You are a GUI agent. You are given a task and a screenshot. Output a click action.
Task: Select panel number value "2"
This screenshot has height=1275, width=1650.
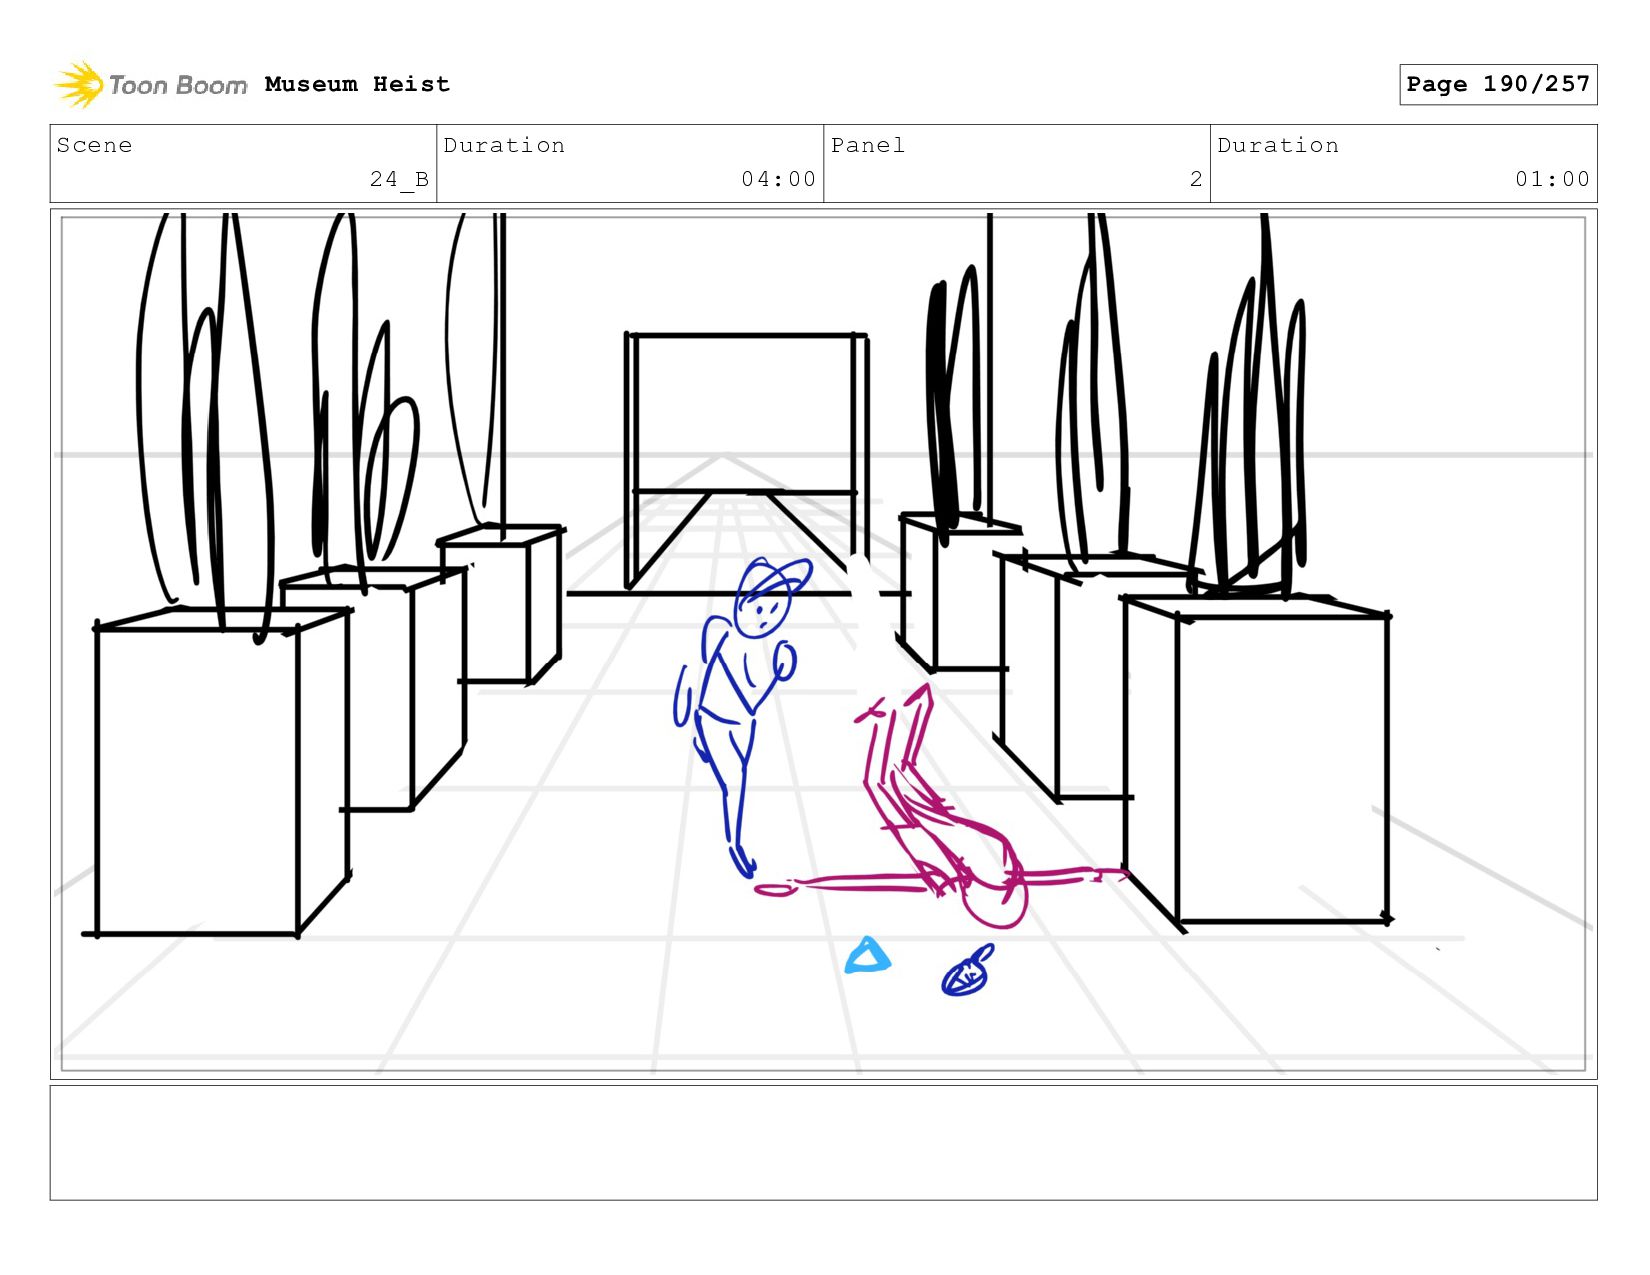click(1196, 179)
